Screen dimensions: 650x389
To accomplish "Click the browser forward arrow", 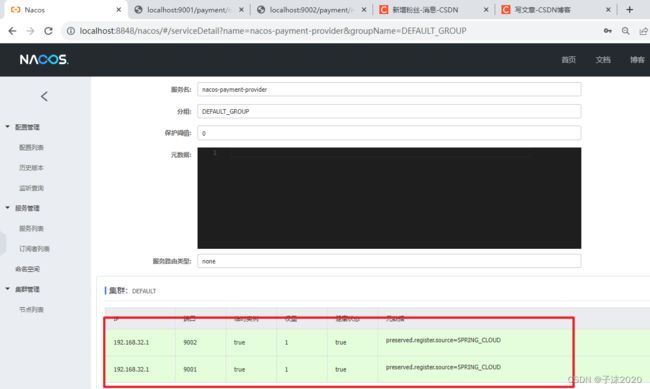I will pos(30,31).
